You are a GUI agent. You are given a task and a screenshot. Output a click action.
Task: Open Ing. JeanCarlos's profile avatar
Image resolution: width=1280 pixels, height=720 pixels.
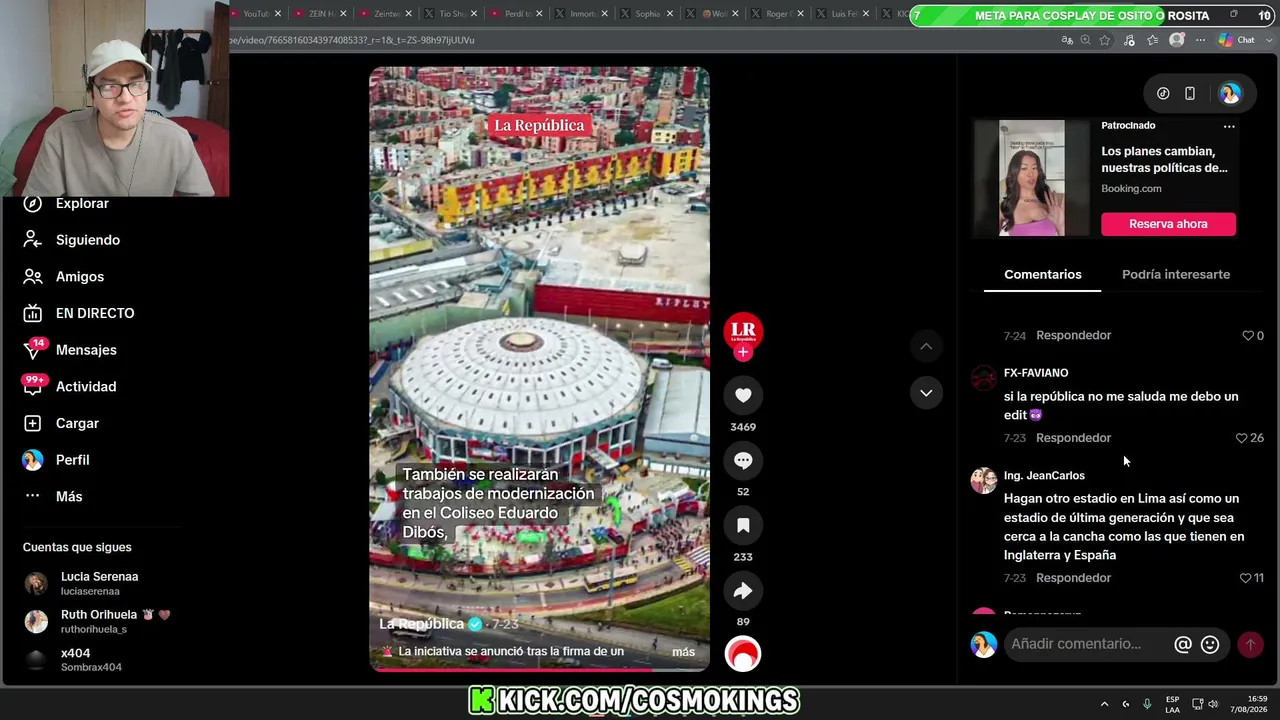click(984, 481)
